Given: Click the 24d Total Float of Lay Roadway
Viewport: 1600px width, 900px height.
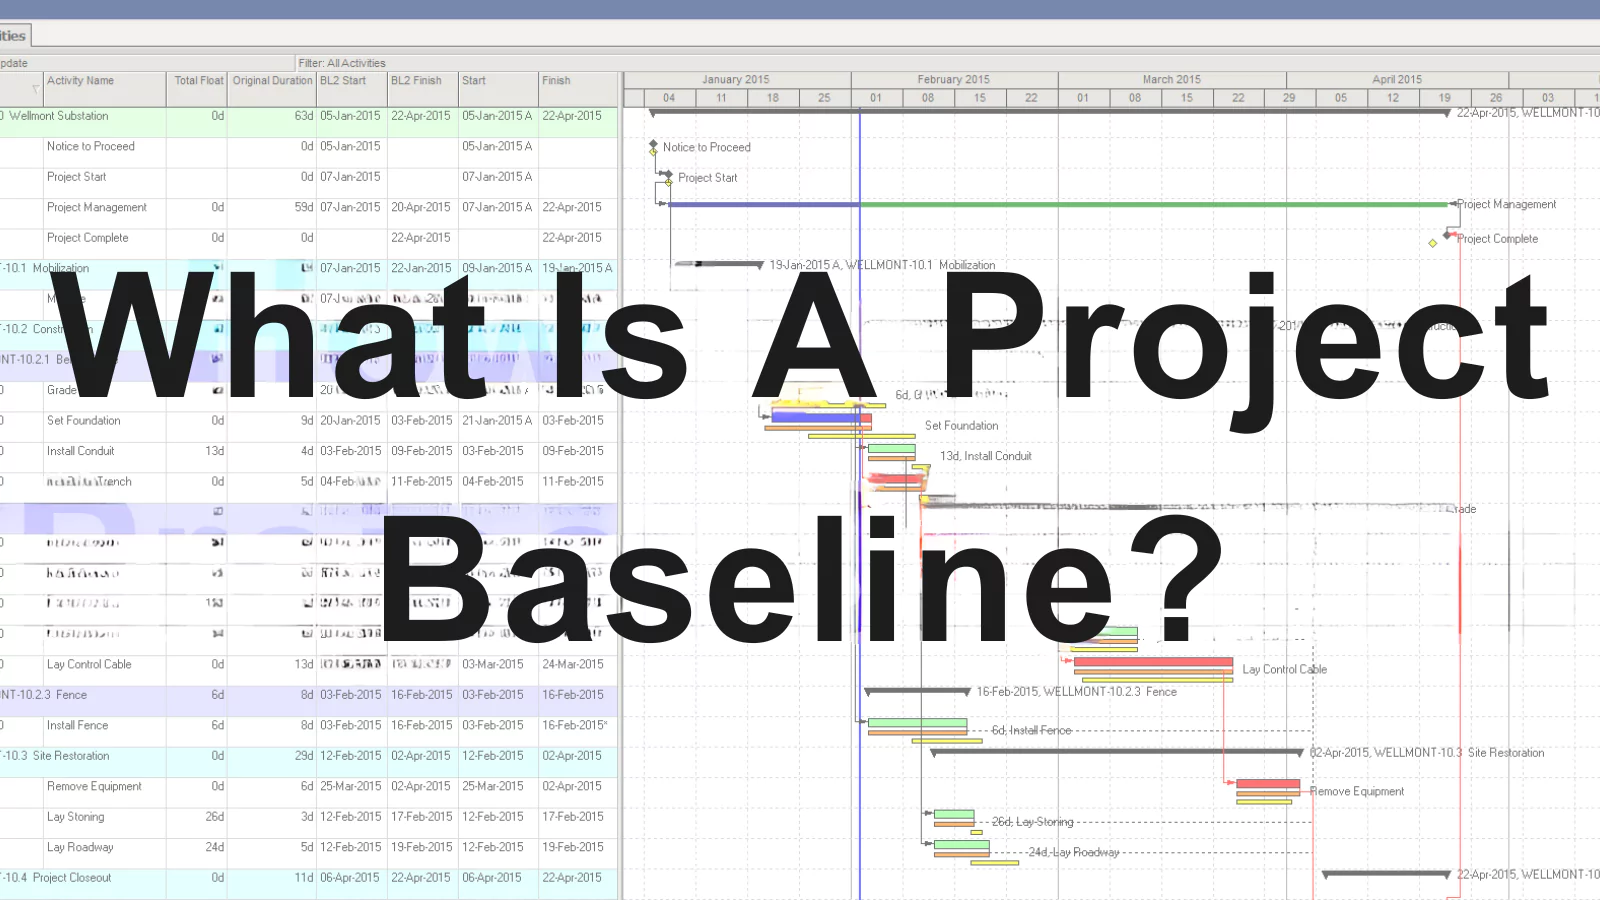Looking at the screenshot, I should tap(214, 848).
